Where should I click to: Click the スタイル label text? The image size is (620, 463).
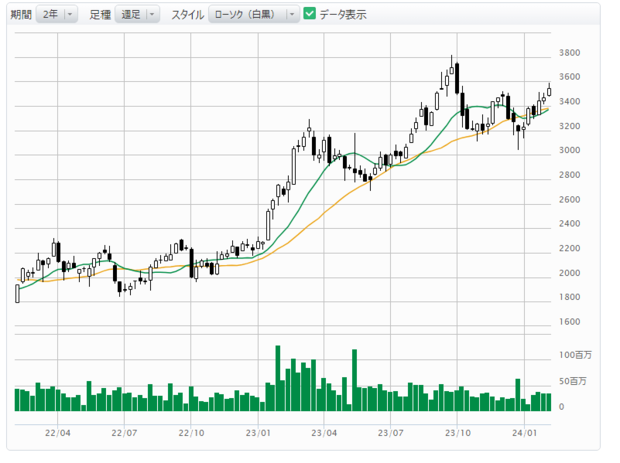(186, 14)
